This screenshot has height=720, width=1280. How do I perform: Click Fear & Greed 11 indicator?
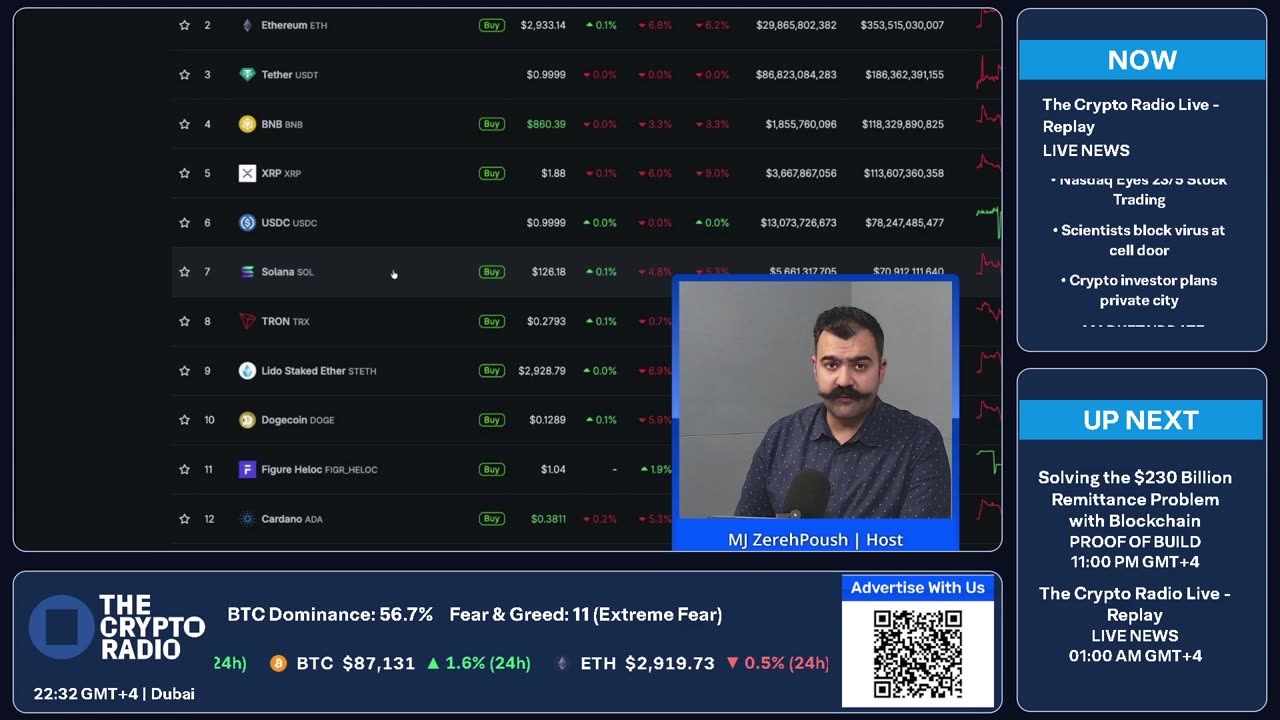pyautogui.click(x=586, y=615)
